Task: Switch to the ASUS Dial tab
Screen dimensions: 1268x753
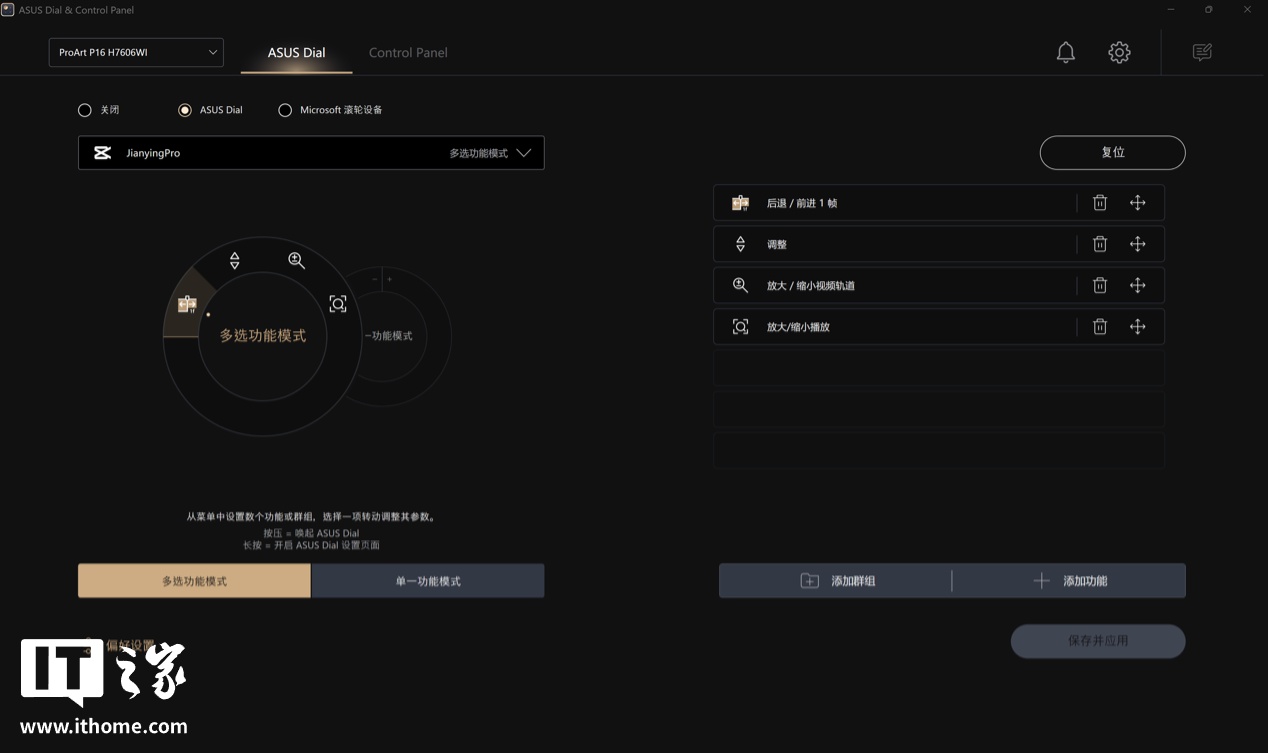Action: [296, 53]
